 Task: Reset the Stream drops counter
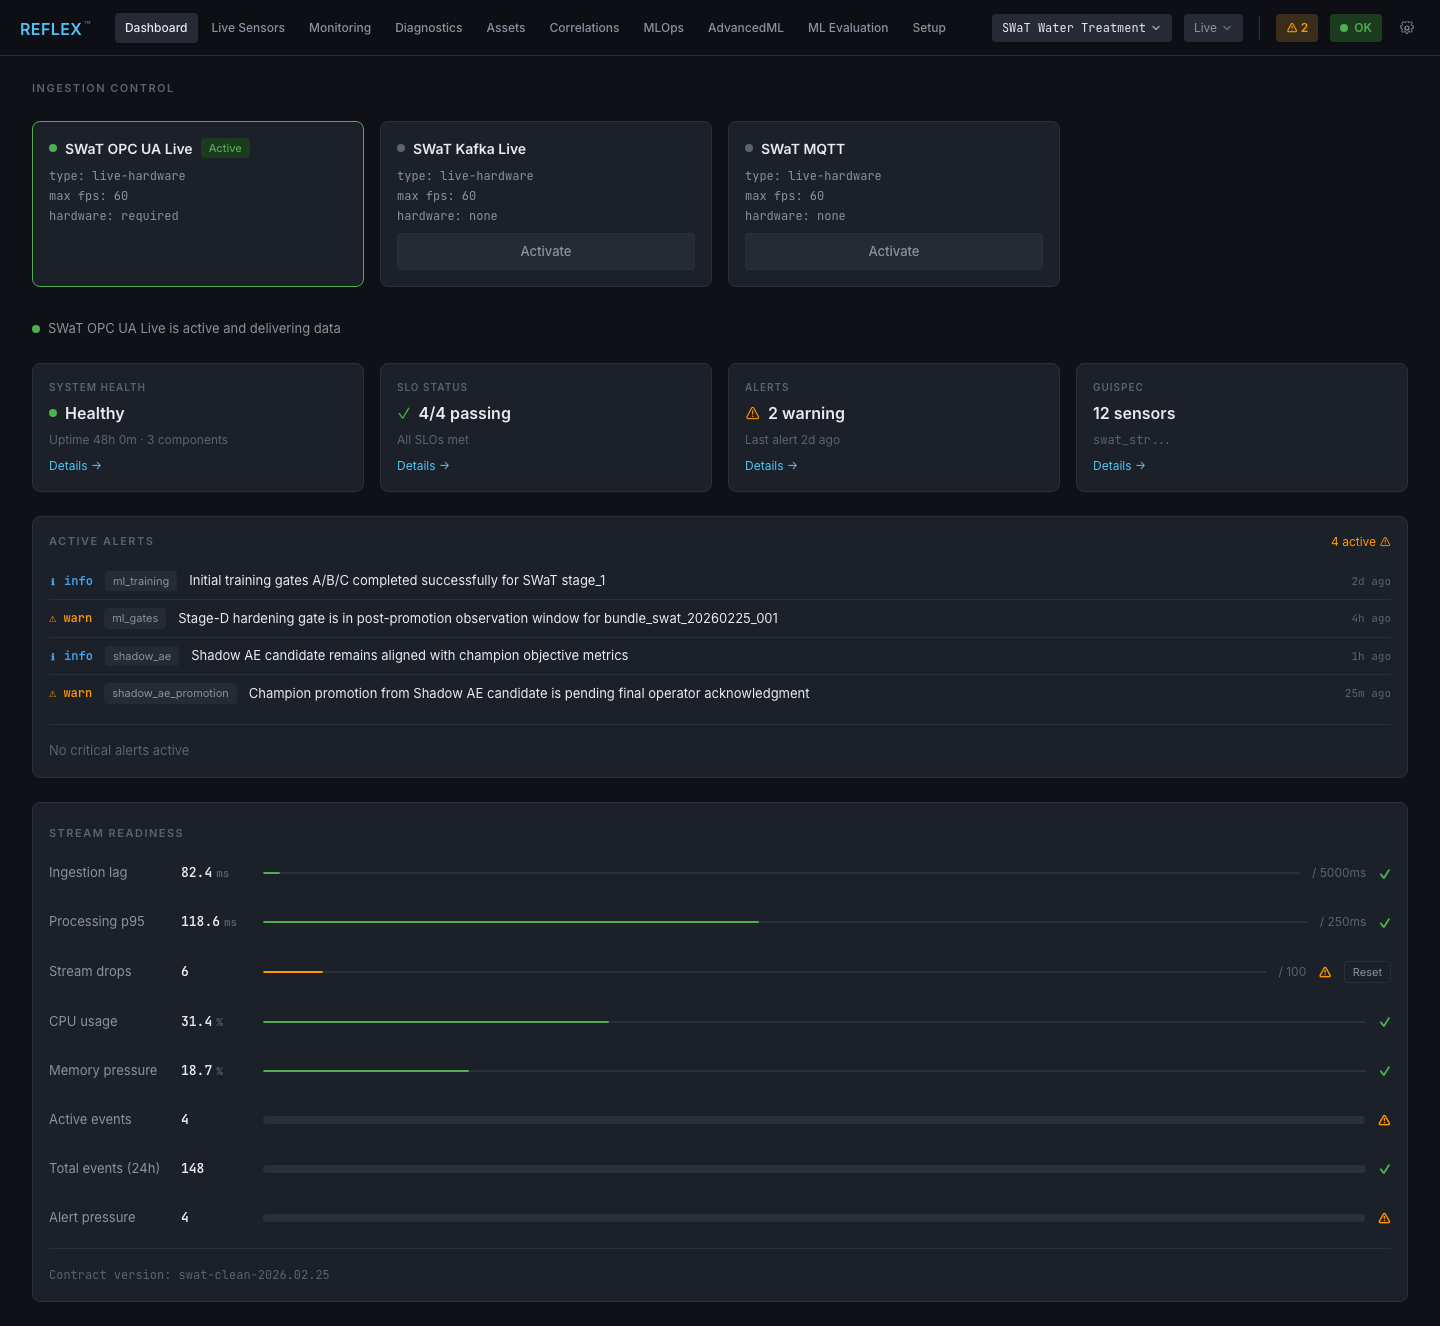click(1367, 972)
